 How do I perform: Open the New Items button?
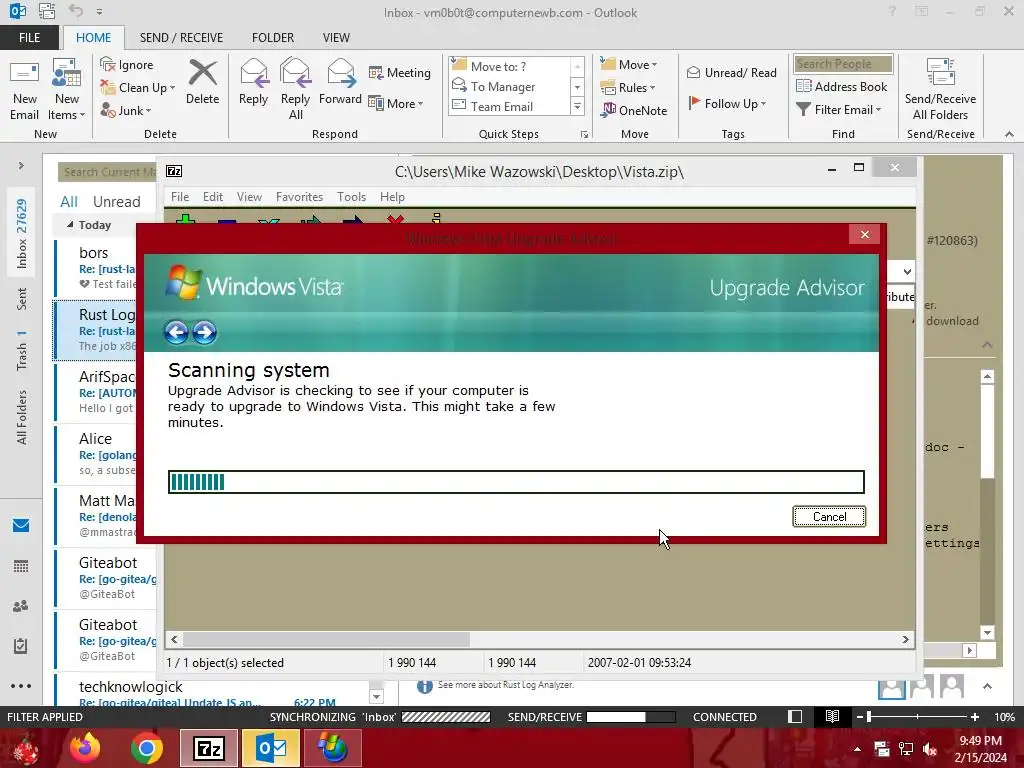point(67,90)
